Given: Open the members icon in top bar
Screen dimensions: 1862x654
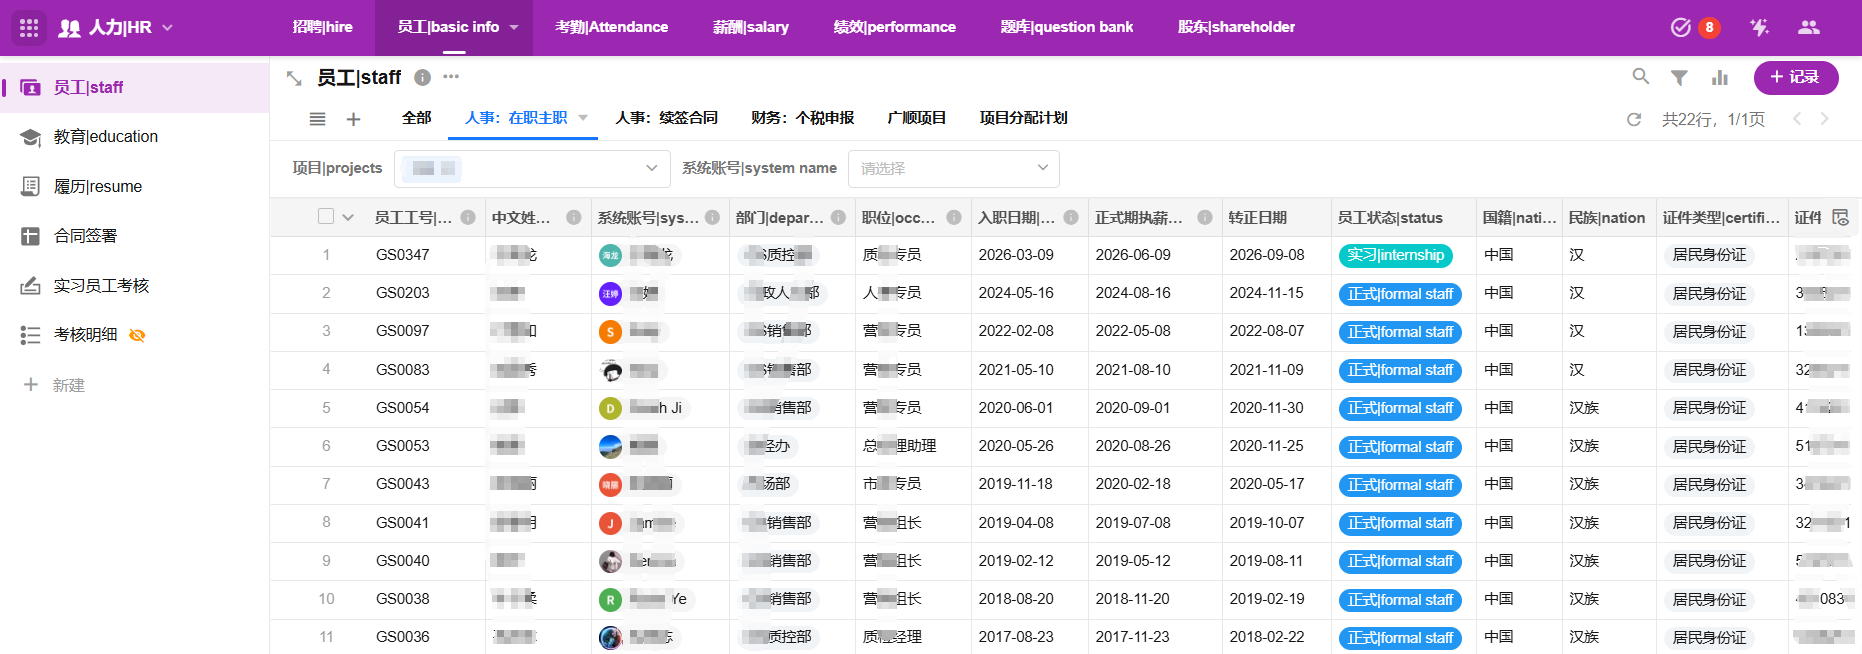Looking at the screenshot, I should coord(1808,27).
